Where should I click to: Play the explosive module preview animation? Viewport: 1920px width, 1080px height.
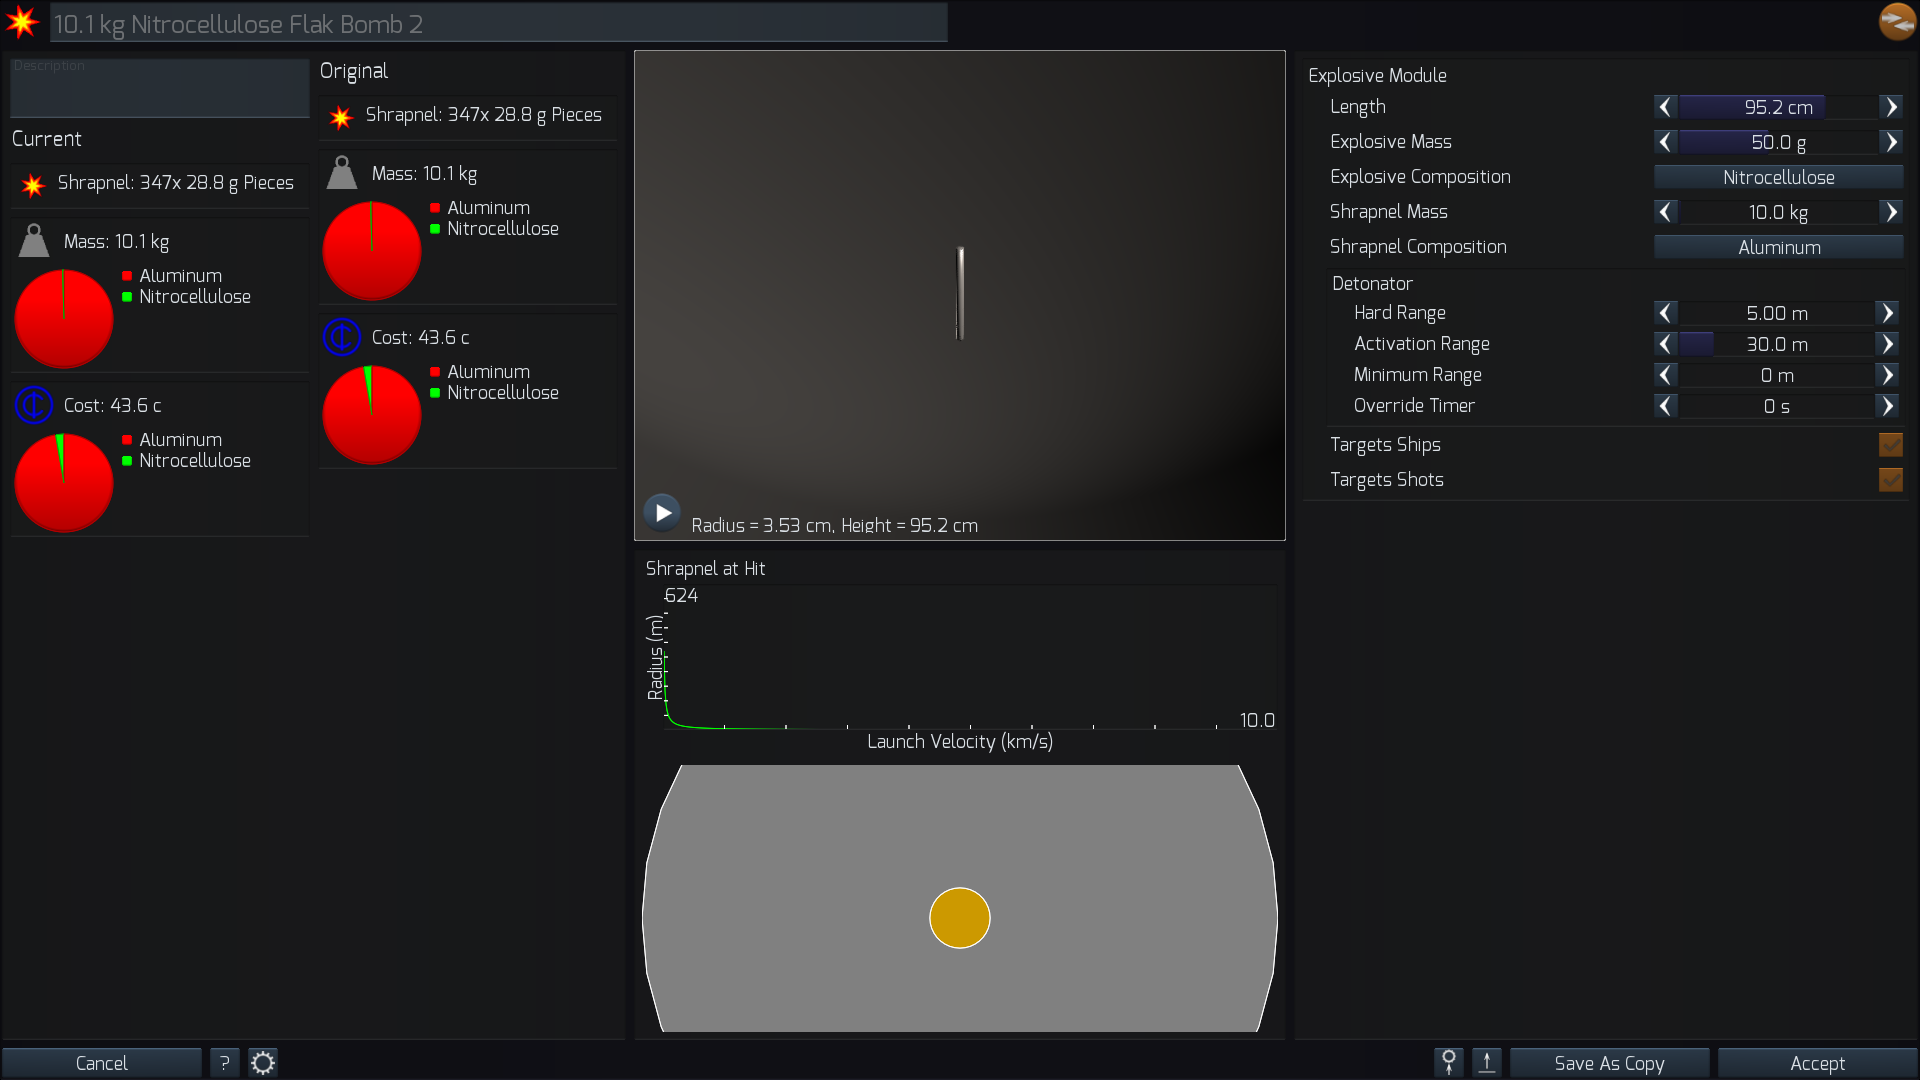(662, 513)
